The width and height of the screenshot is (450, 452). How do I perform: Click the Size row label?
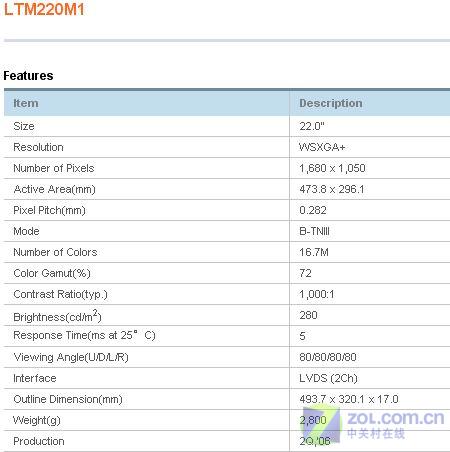(24, 126)
